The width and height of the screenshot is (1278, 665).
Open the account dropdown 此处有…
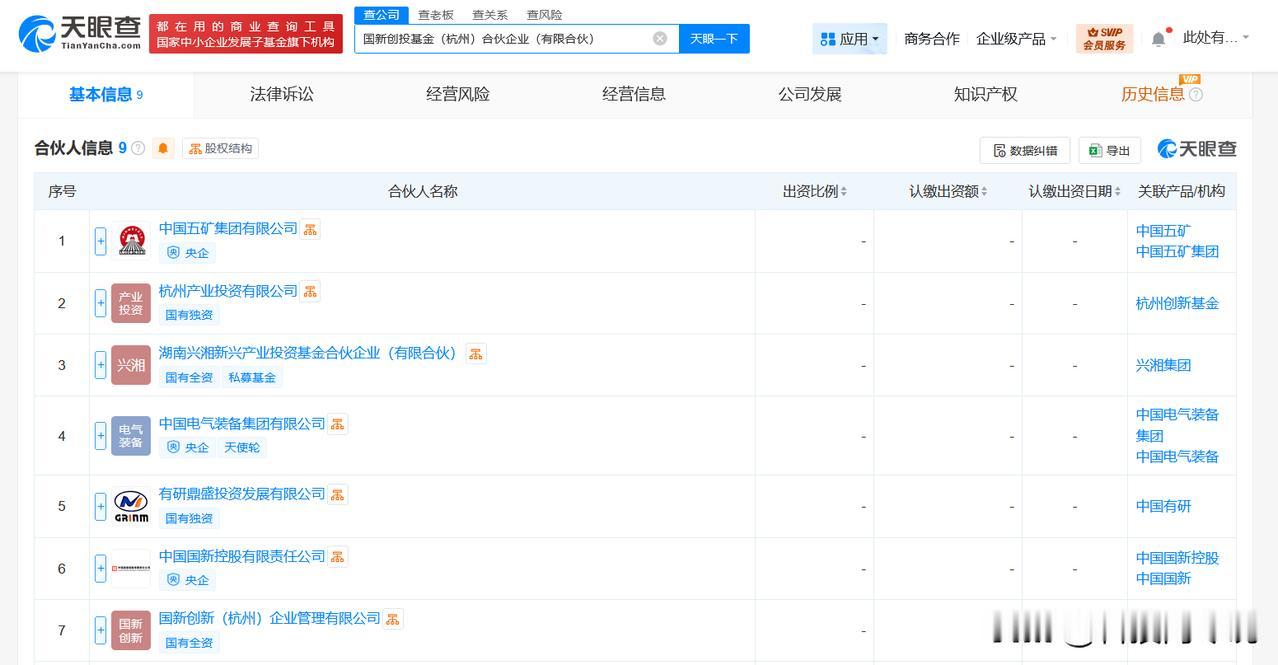pos(1216,37)
